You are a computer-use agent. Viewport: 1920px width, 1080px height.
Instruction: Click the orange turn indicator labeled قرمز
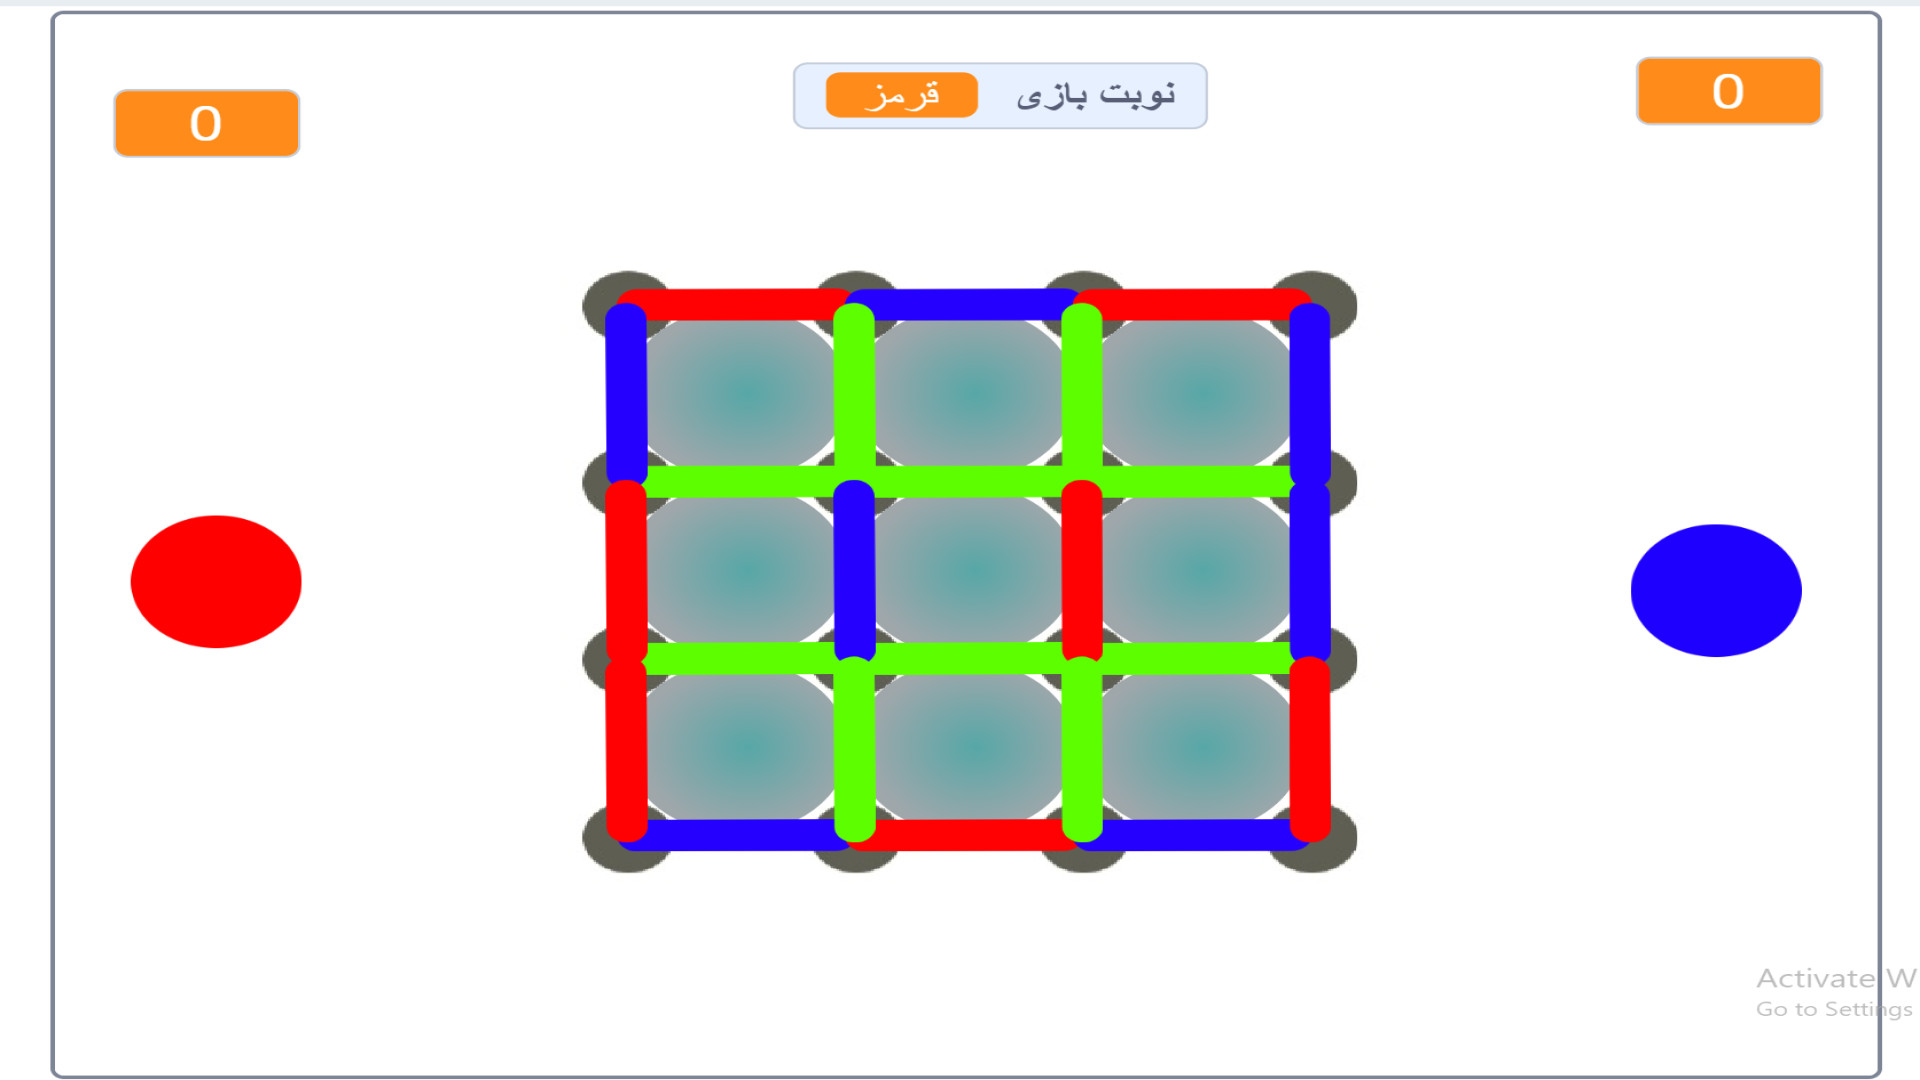pos(901,95)
